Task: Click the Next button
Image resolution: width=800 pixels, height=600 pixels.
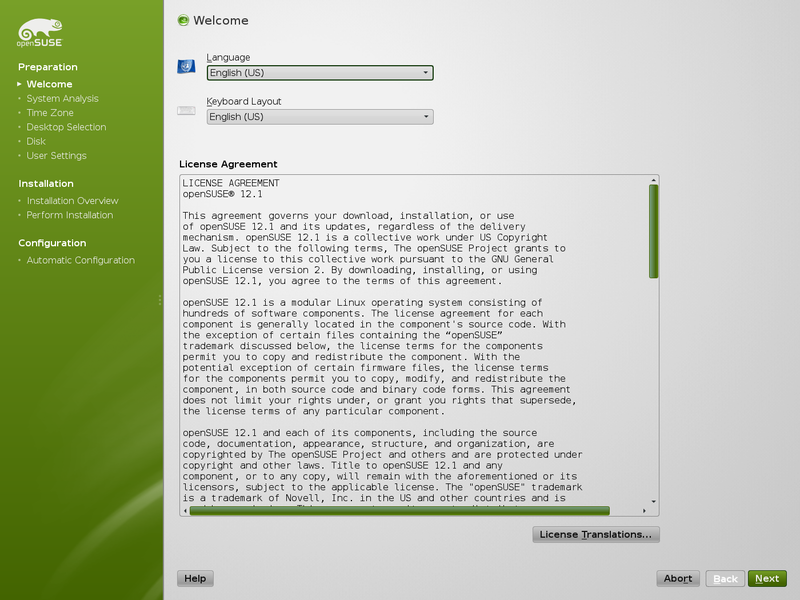Action: tap(767, 579)
